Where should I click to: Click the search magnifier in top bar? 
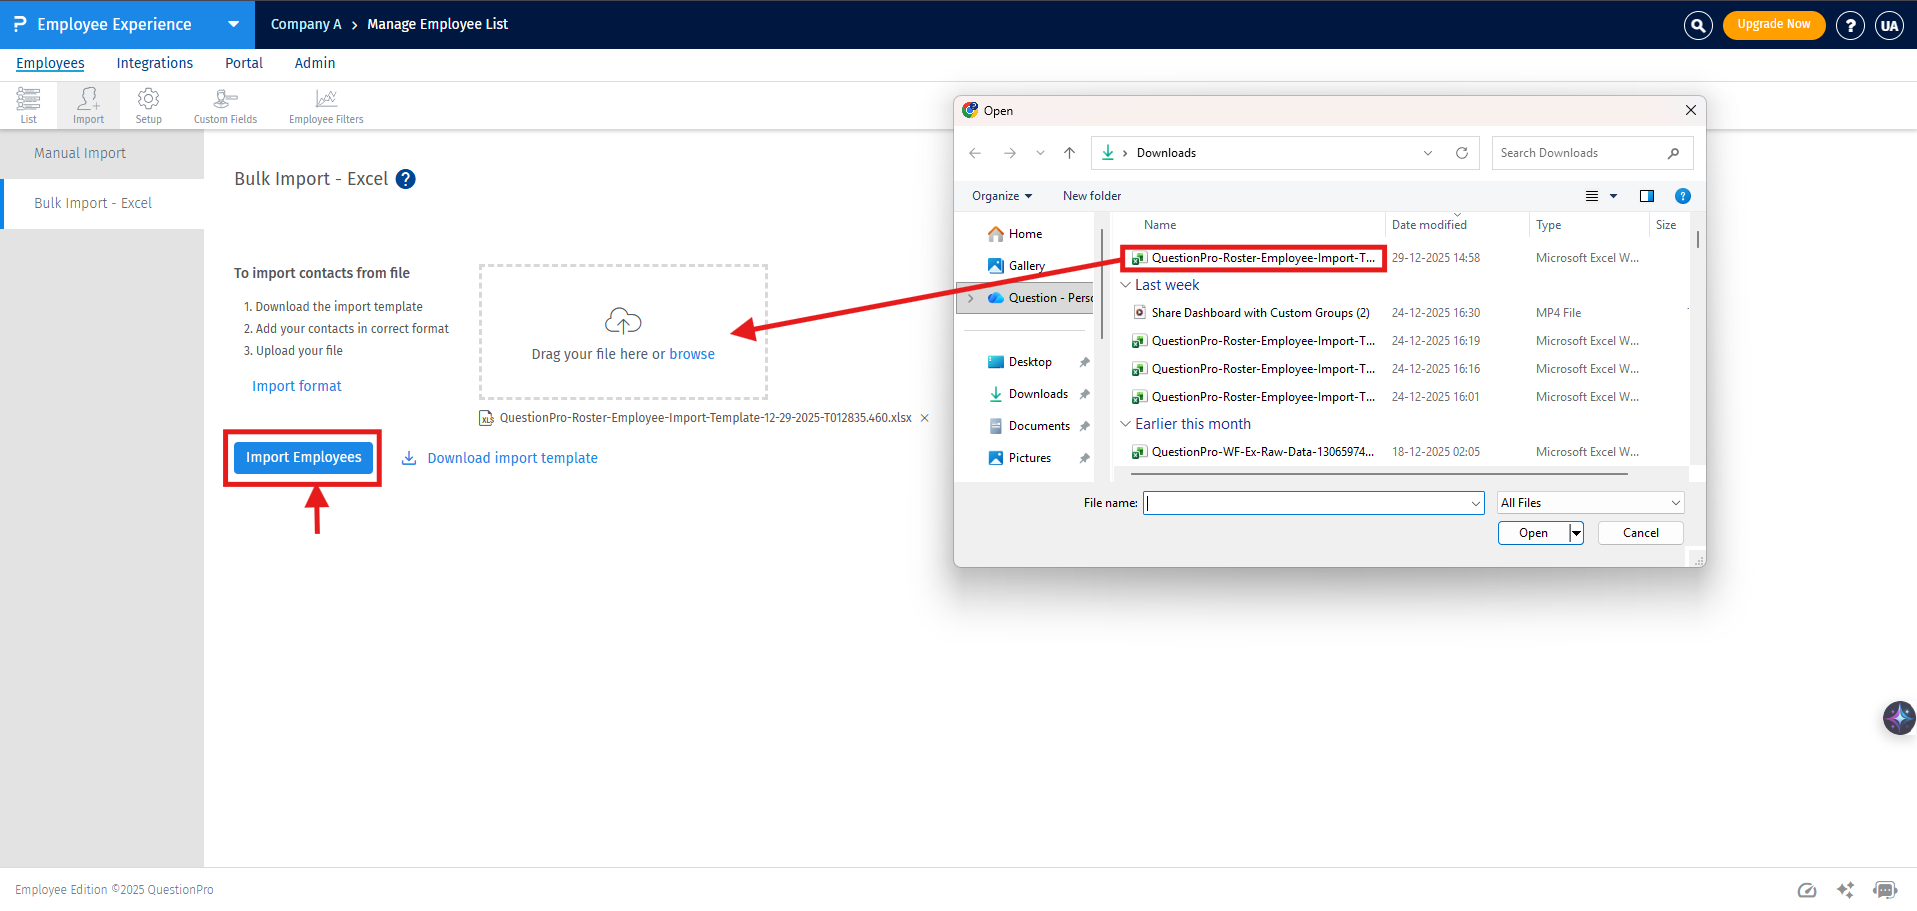tap(1698, 25)
